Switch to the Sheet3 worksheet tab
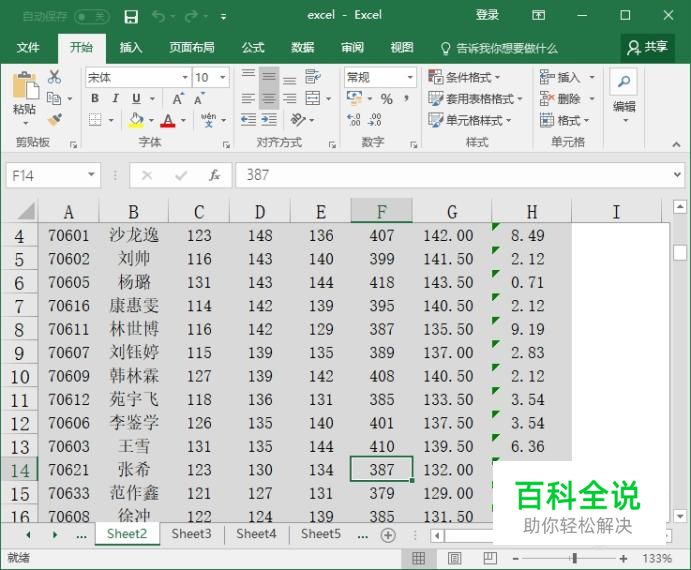This screenshot has width=691, height=570. pyautogui.click(x=191, y=534)
